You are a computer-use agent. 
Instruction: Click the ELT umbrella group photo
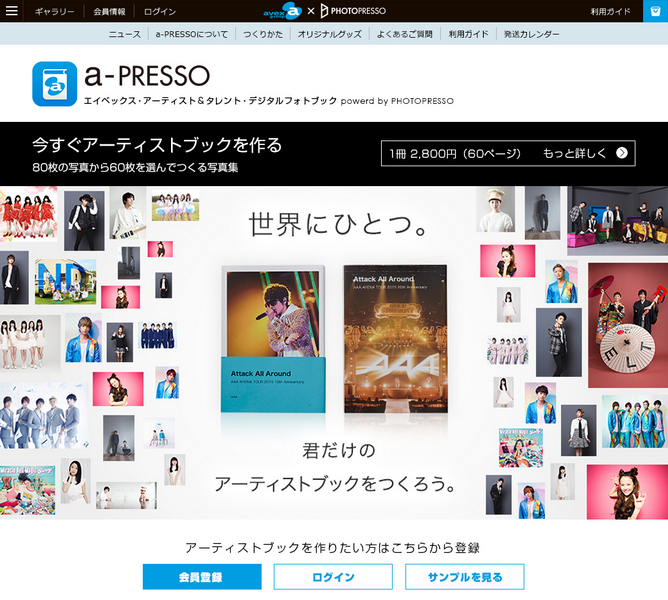(628, 325)
